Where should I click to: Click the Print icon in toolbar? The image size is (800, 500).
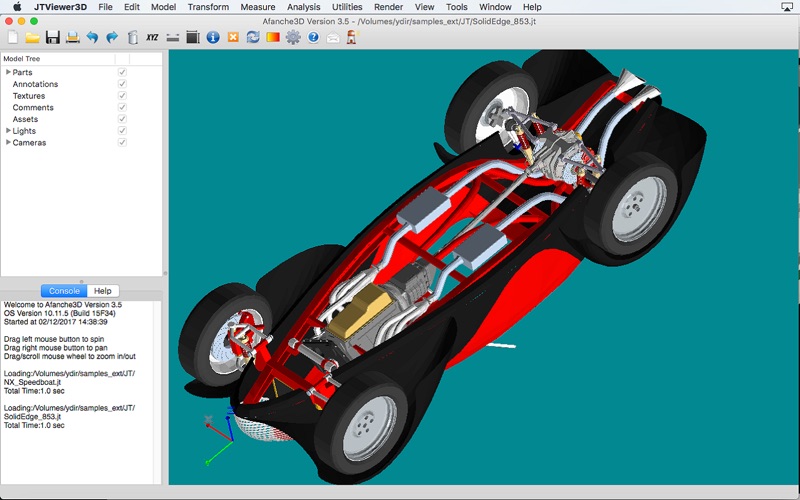click(72, 38)
